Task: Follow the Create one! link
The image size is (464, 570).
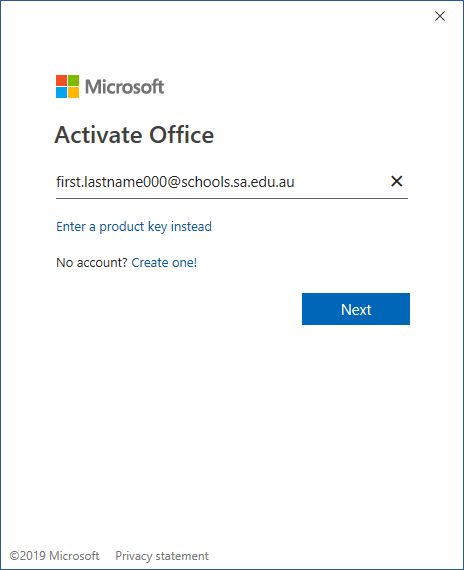Action: 164,262
